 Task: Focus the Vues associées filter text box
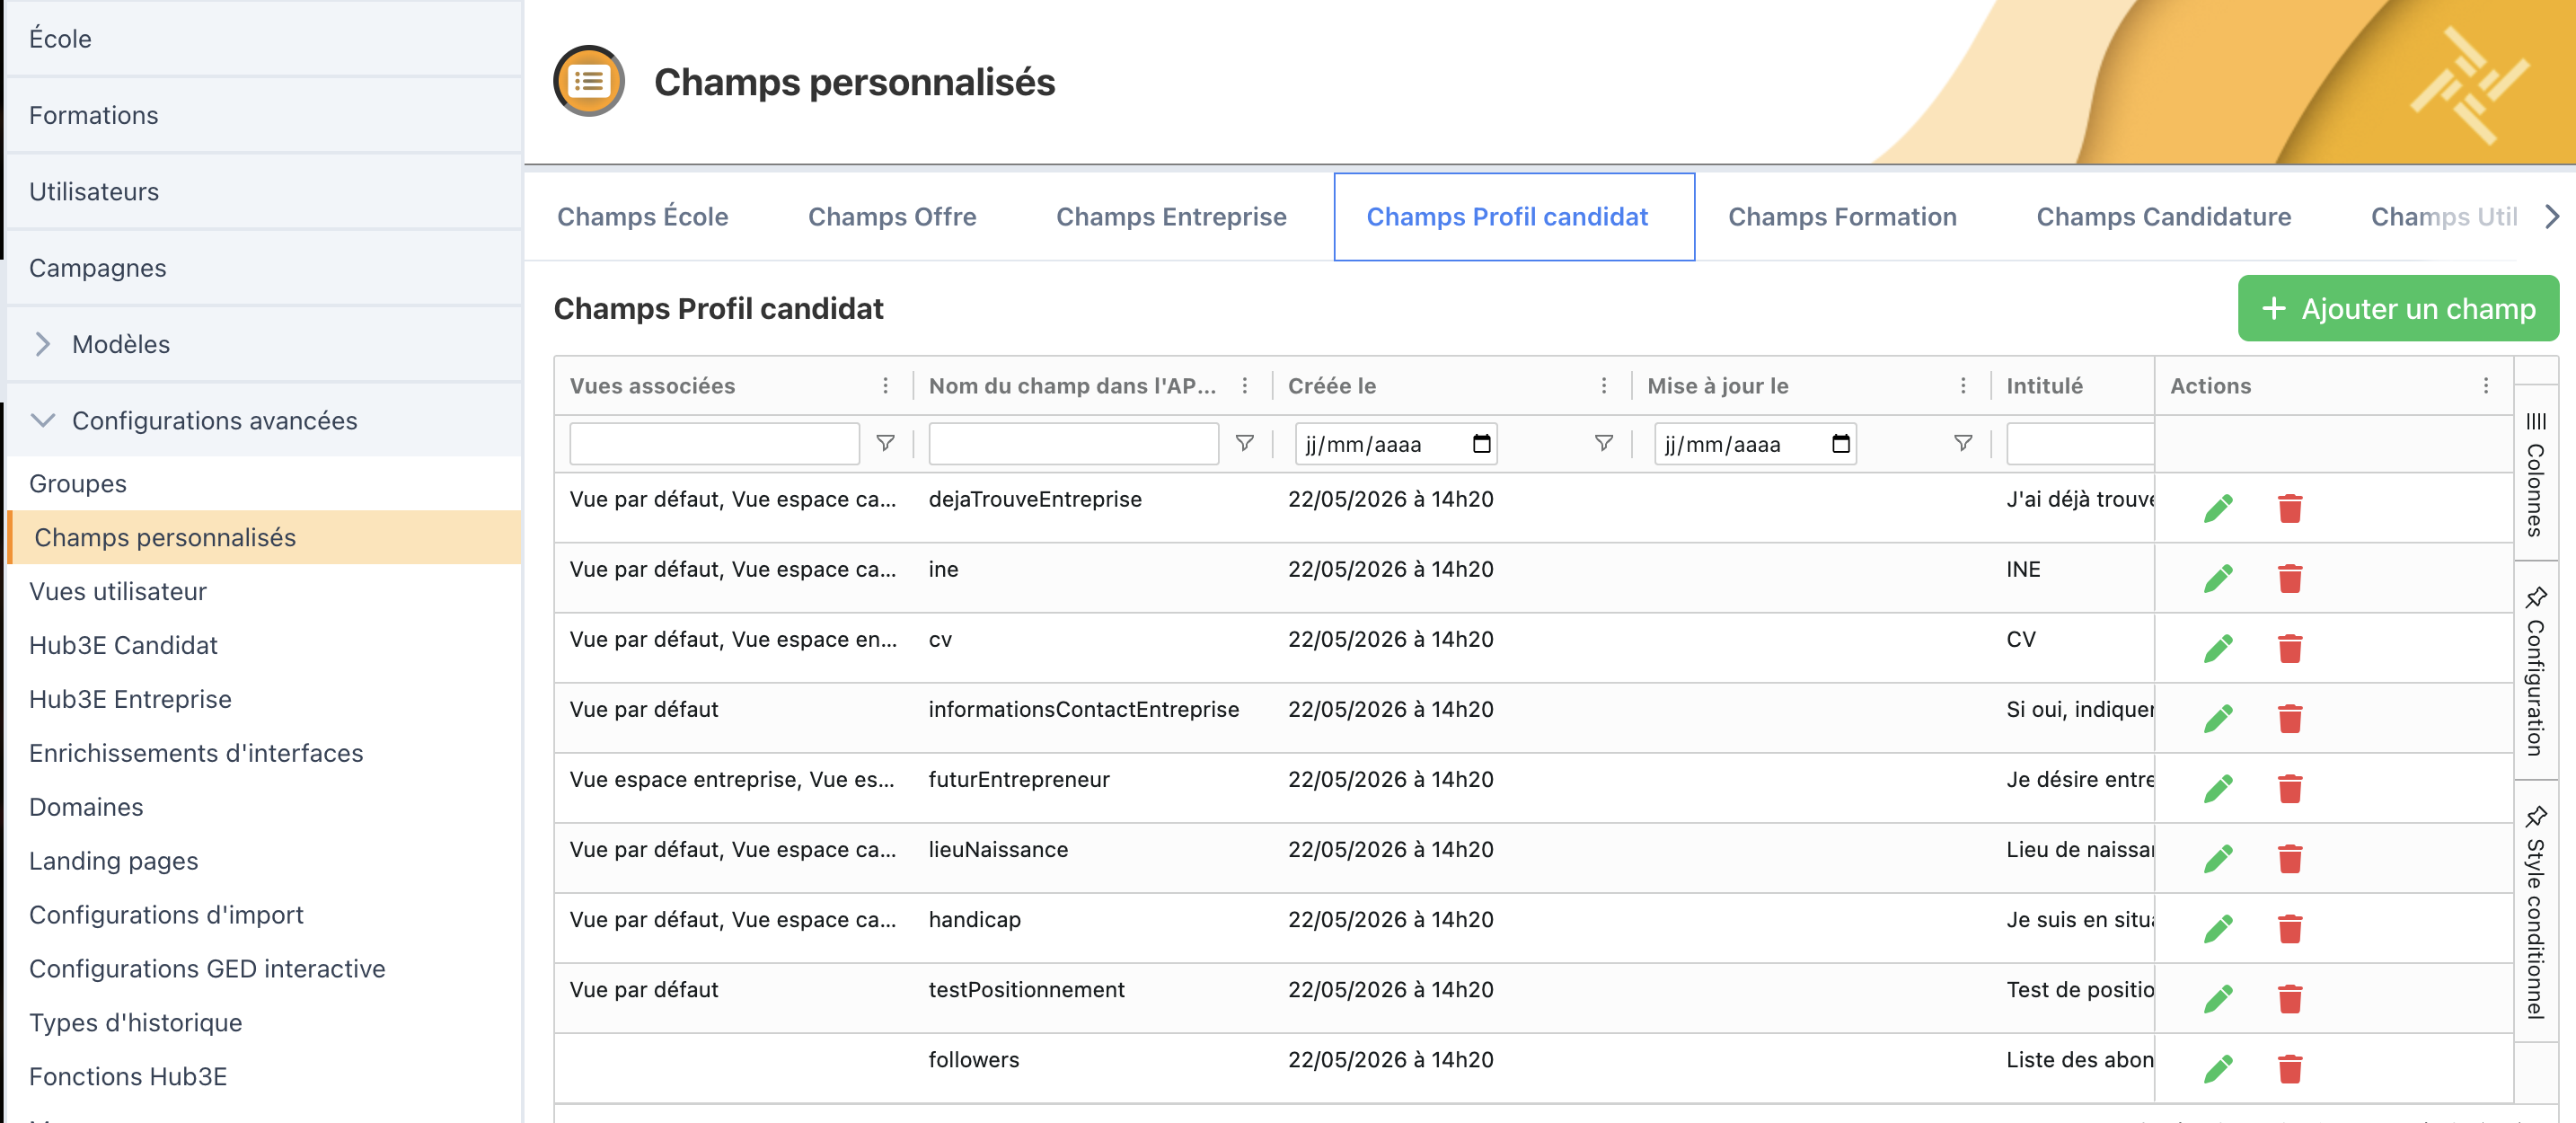(714, 443)
